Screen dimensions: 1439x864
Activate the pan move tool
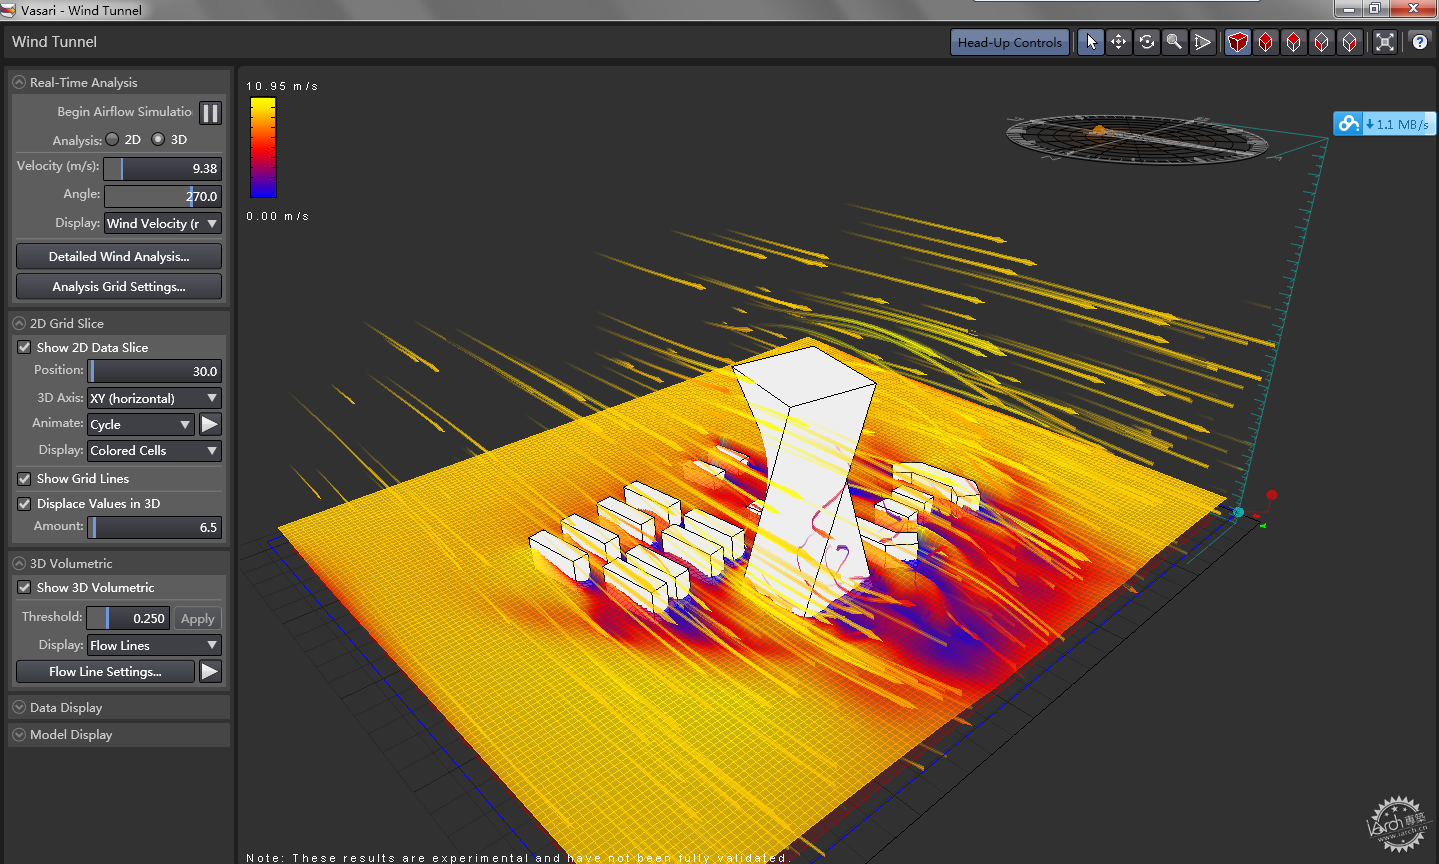coord(1119,42)
